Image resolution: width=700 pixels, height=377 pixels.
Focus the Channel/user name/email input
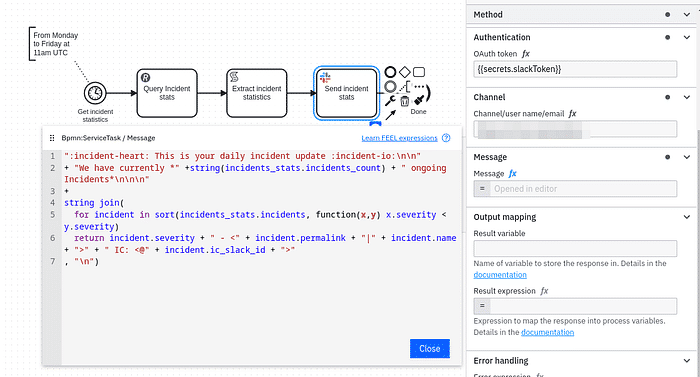pyautogui.click(x=575, y=129)
